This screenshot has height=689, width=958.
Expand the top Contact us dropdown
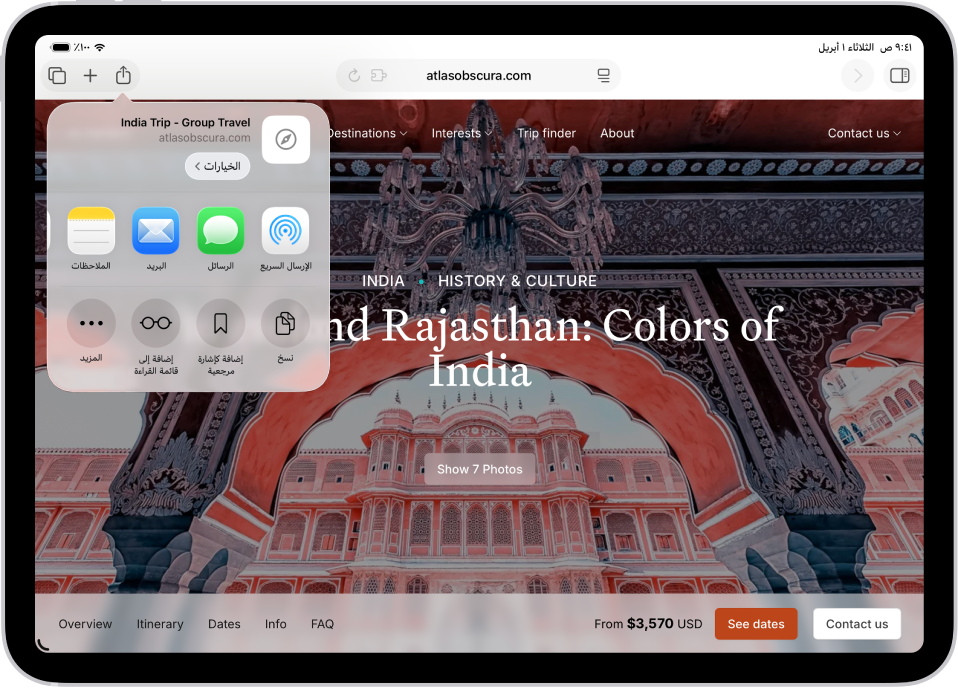click(x=864, y=133)
